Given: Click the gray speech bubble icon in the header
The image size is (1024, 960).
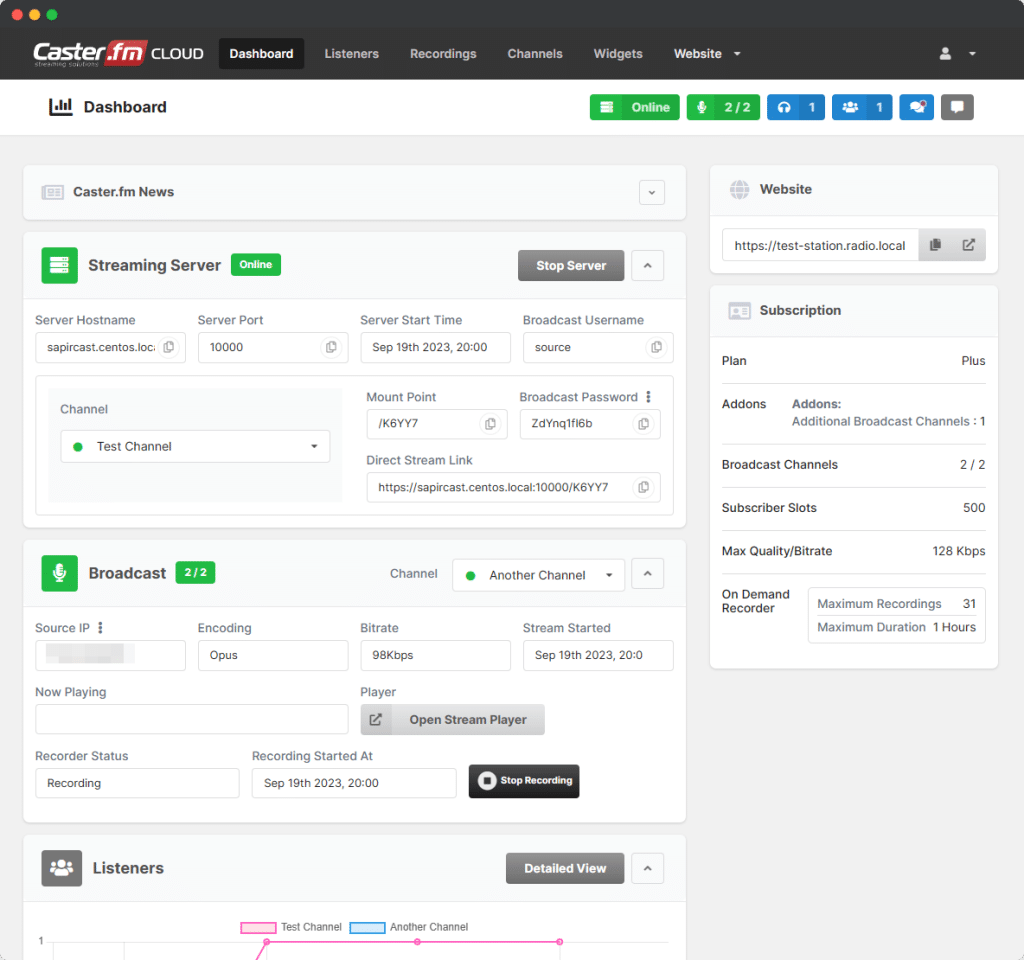Looking at the screenshot, I should point(957,107).
